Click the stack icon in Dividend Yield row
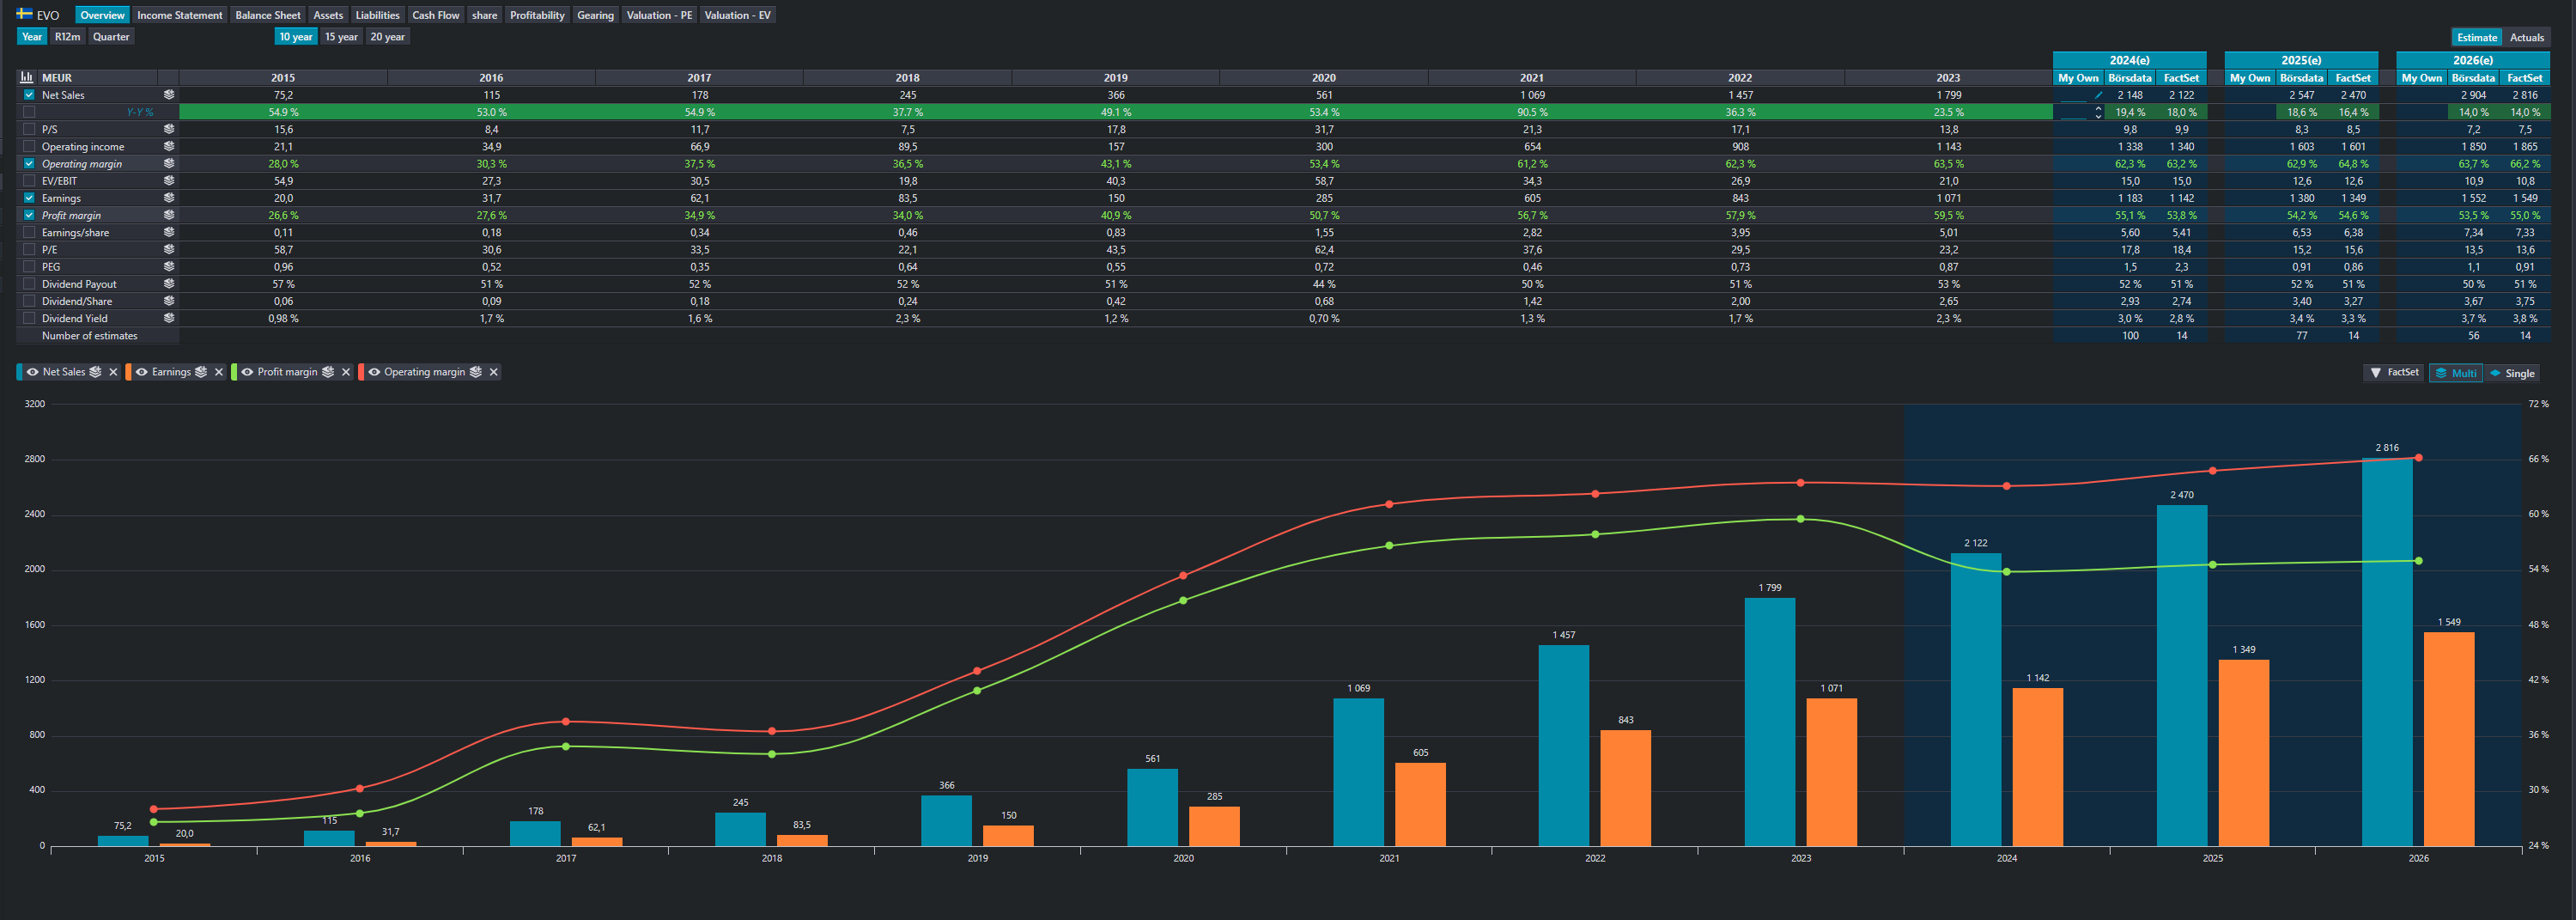The height and width of the screenshot is (920, 2576). (x=169, y=318)
